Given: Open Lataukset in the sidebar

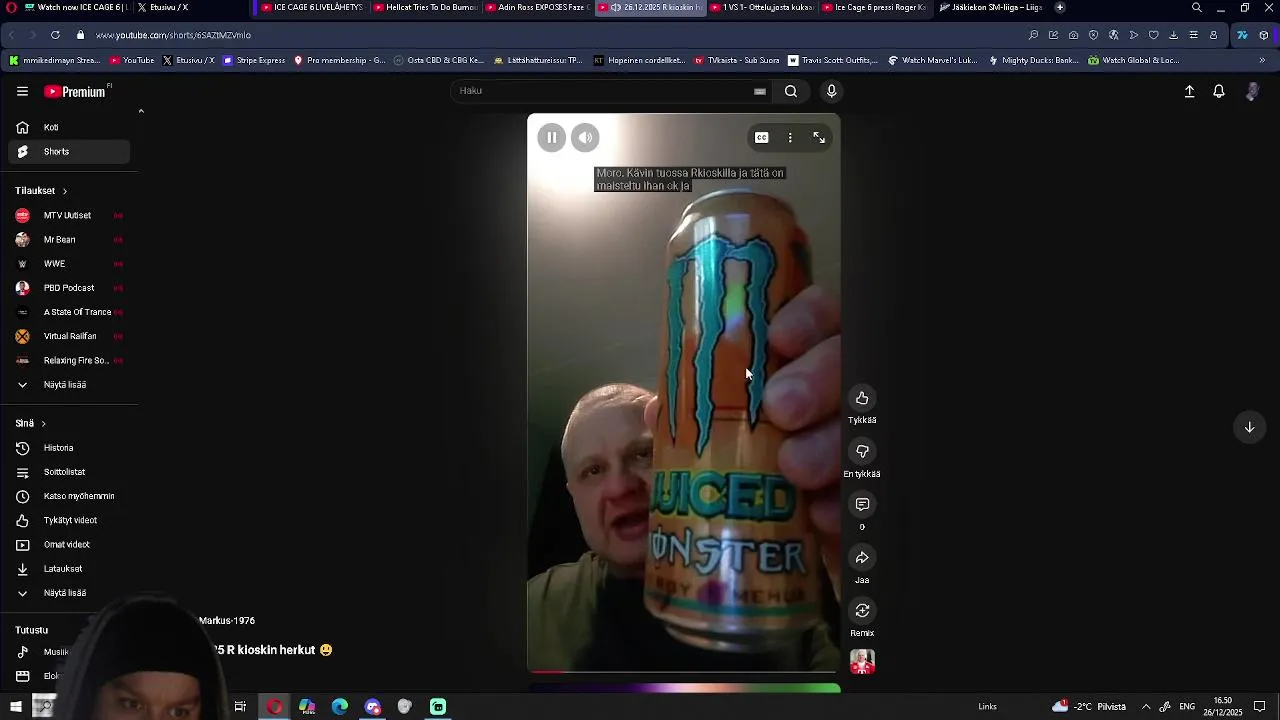Looking at the screenshot, I should pyautogui.click(x=69, y=569).
